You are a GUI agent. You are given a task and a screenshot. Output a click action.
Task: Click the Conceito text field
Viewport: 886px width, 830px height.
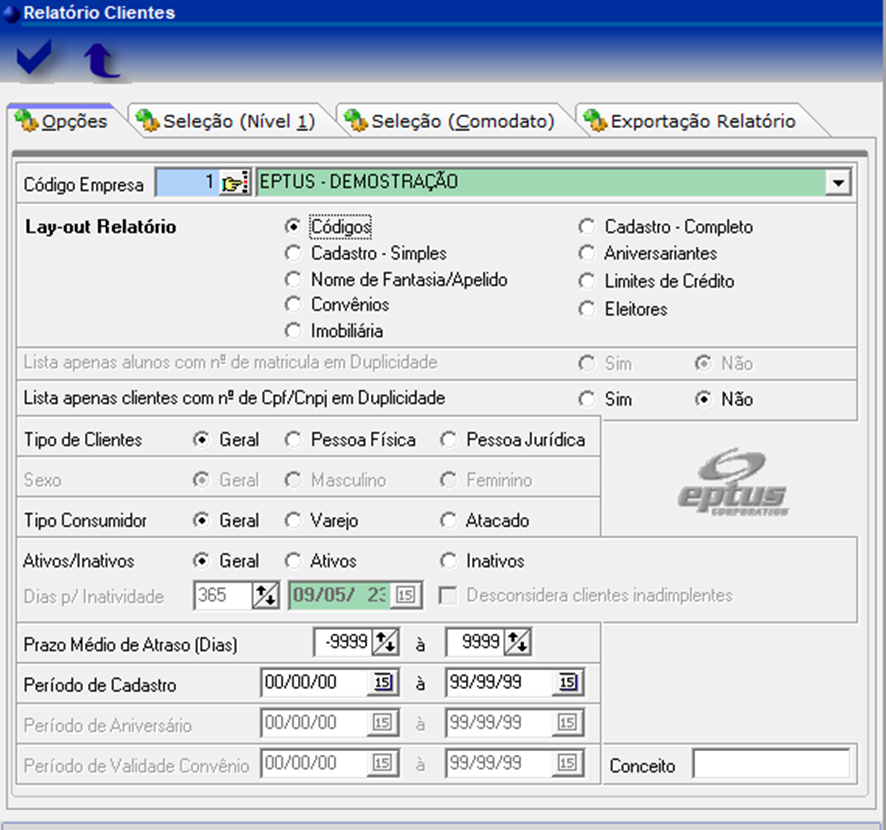click(770, 766)
